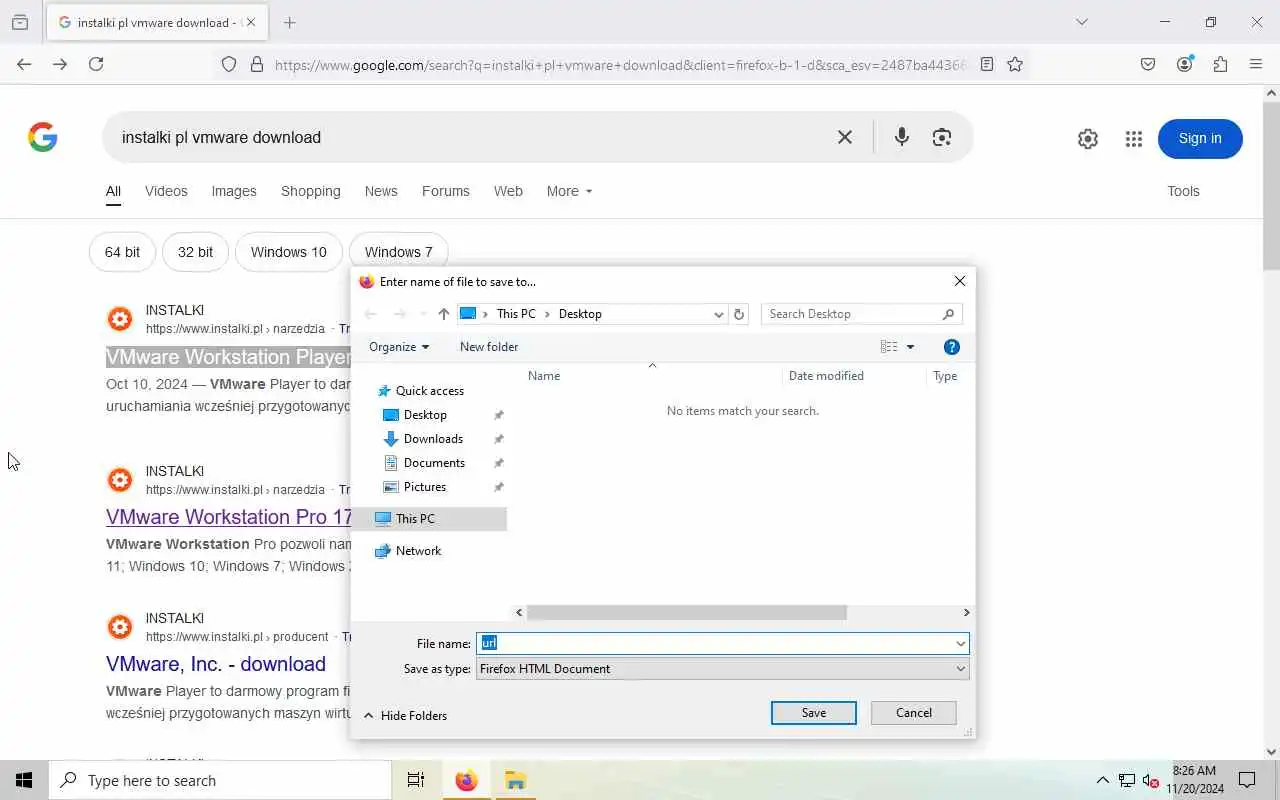Apply the 64 bit filter chip
The width and height of the screenshot is (1280, 800).
tap(122, 252)
